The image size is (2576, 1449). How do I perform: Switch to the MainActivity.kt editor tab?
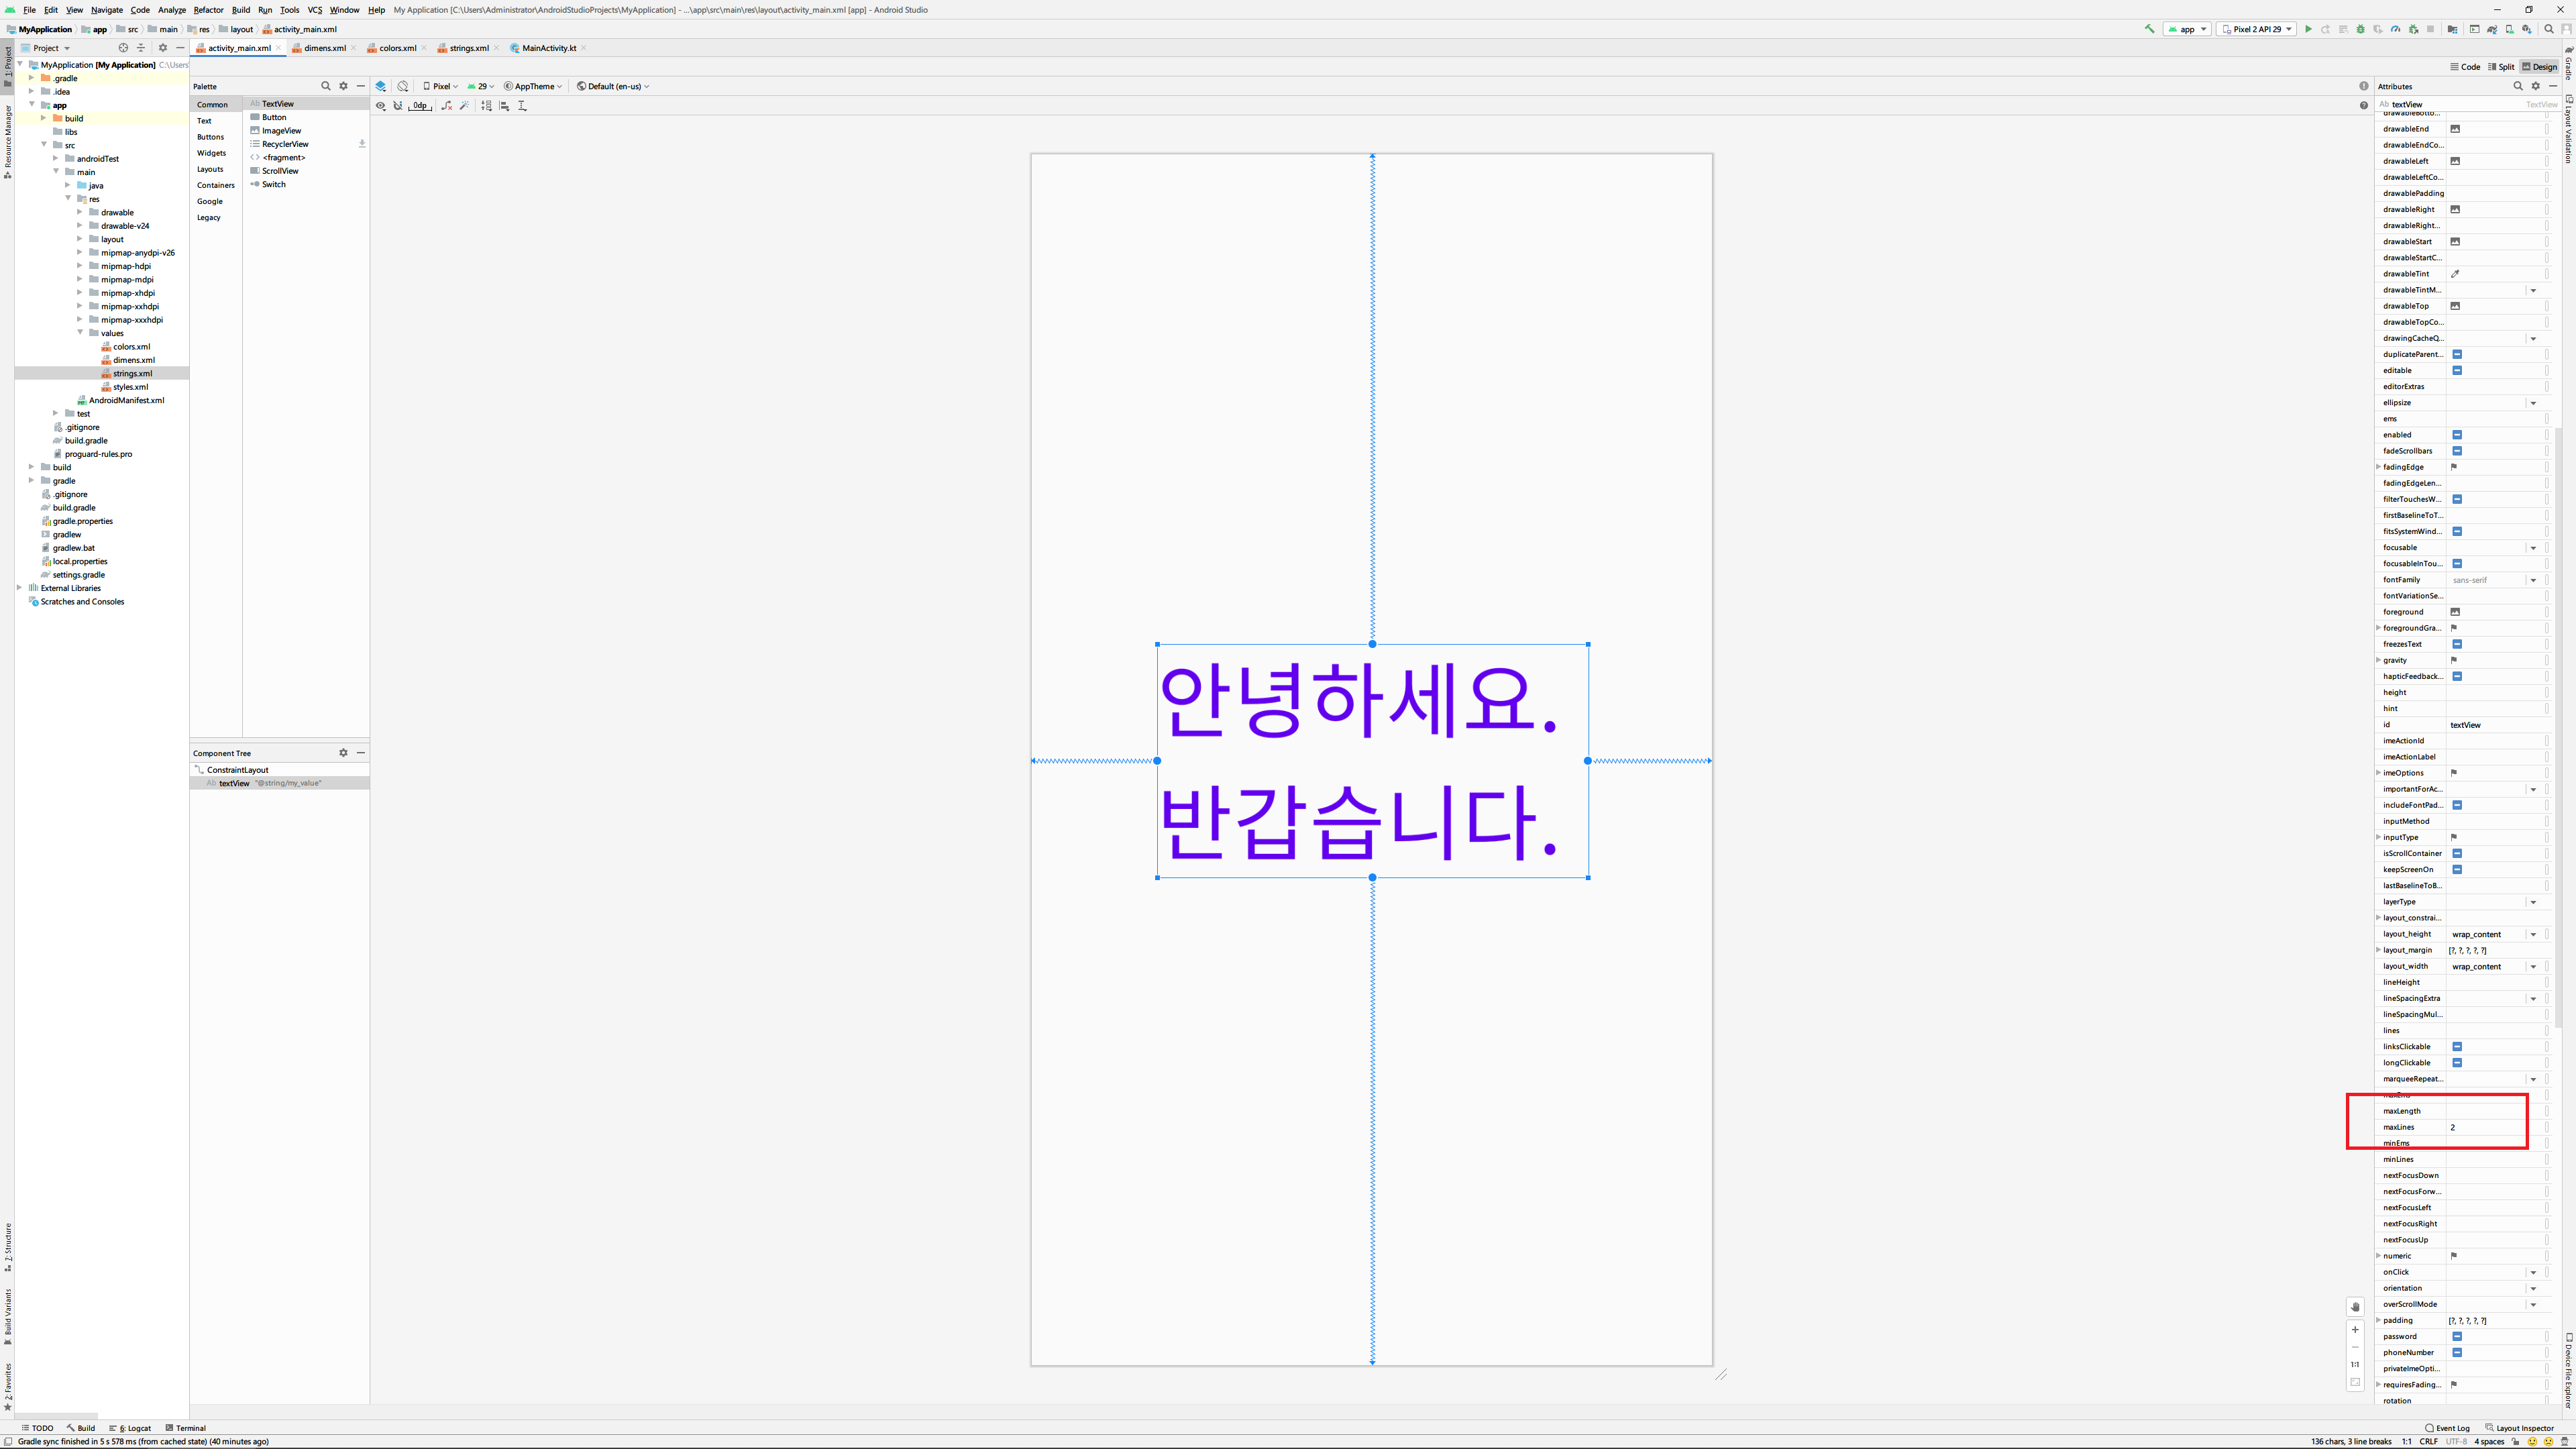tap(548, 48)
